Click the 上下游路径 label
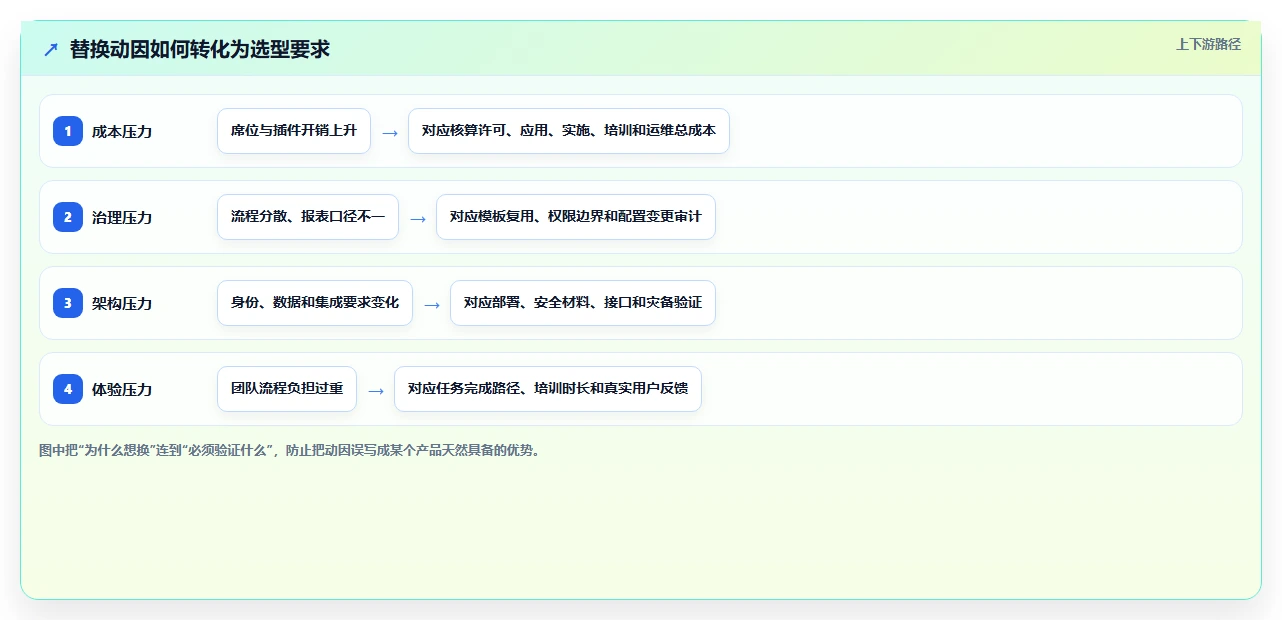1282x620 pixels. 1208,44
